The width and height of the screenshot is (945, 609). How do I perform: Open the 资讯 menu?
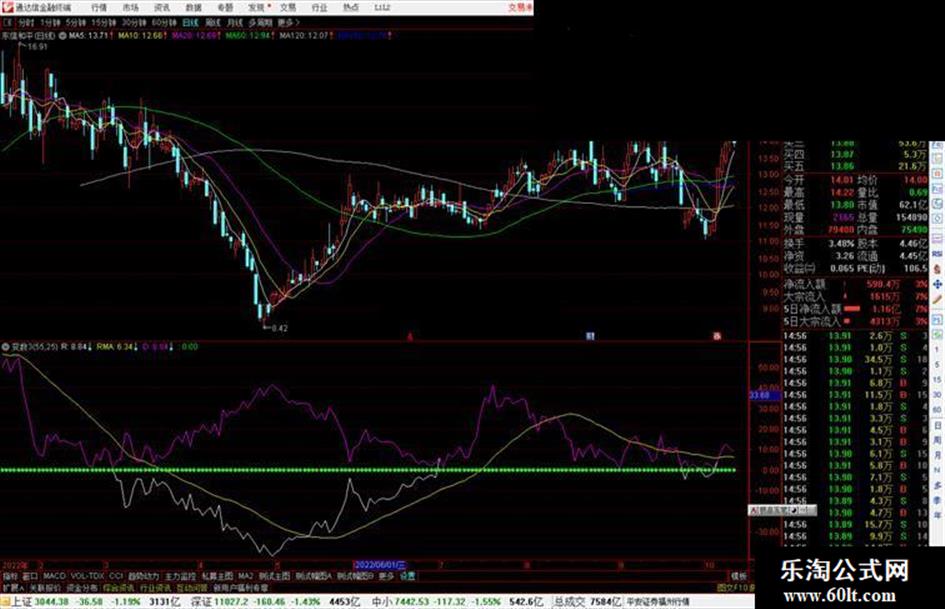(162, 8)
